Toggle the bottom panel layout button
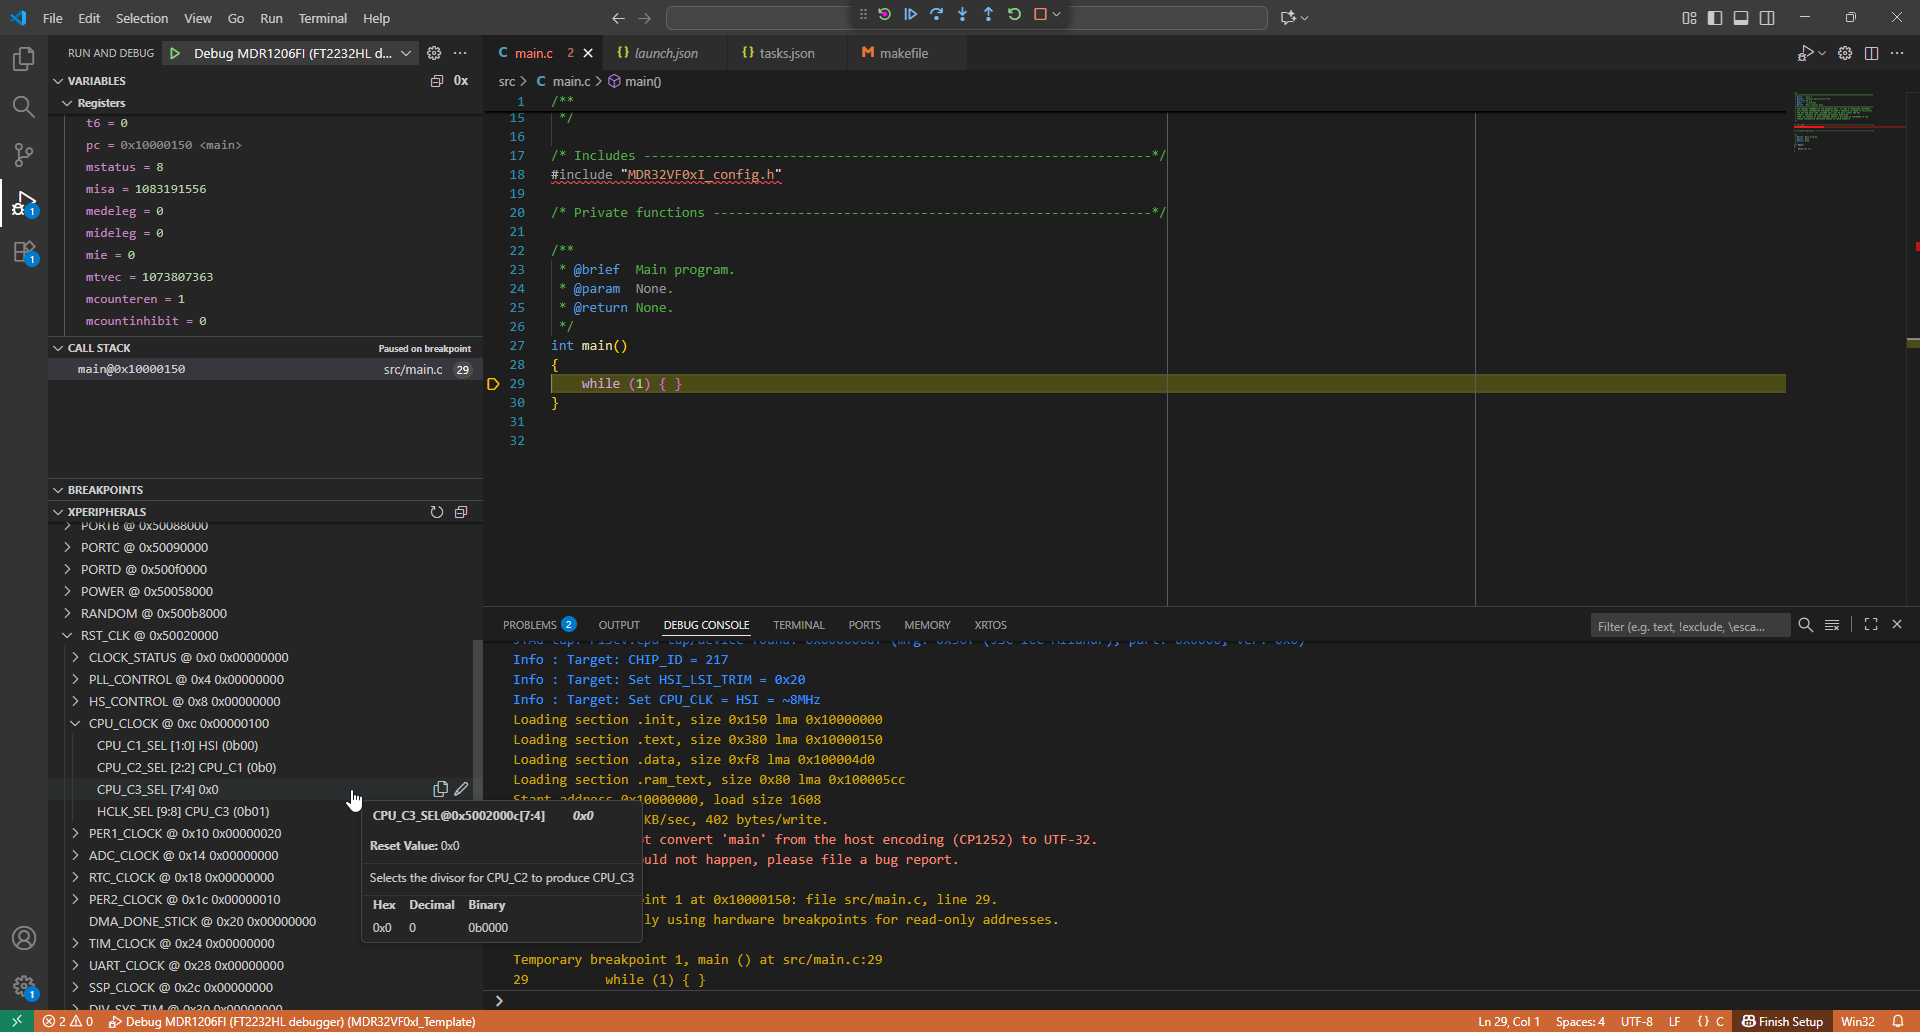 [1741, 18]
